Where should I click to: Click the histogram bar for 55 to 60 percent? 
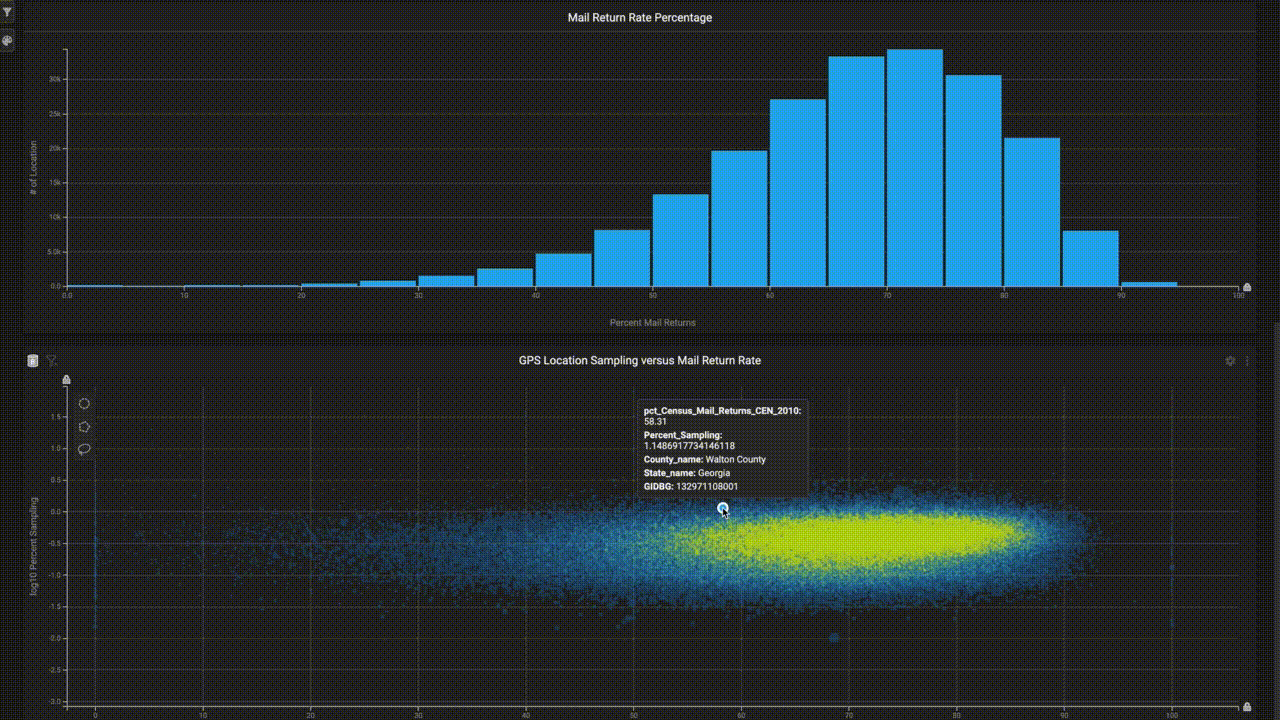point(739,219)
